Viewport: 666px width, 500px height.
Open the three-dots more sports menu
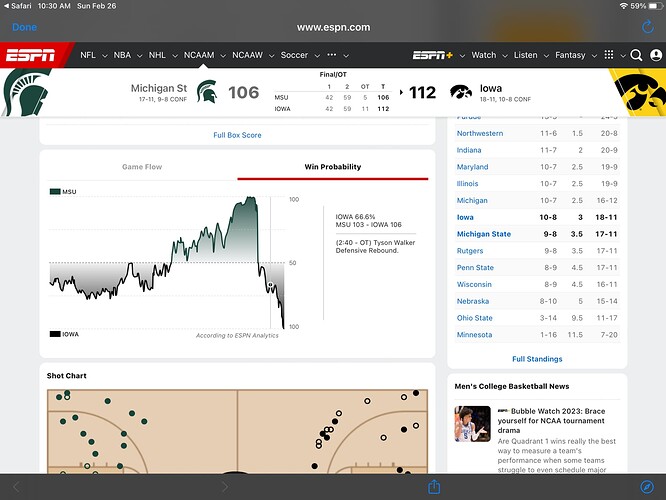point(332,55)
